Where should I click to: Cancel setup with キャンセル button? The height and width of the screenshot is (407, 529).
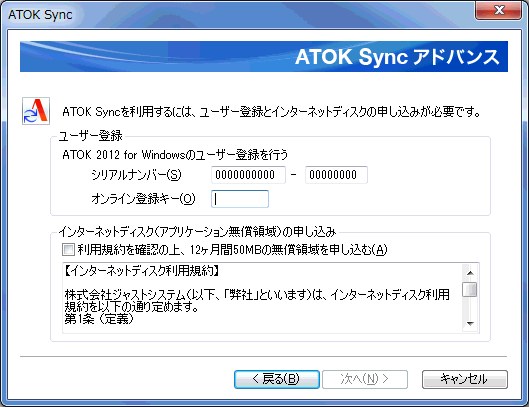click(465, 379)
